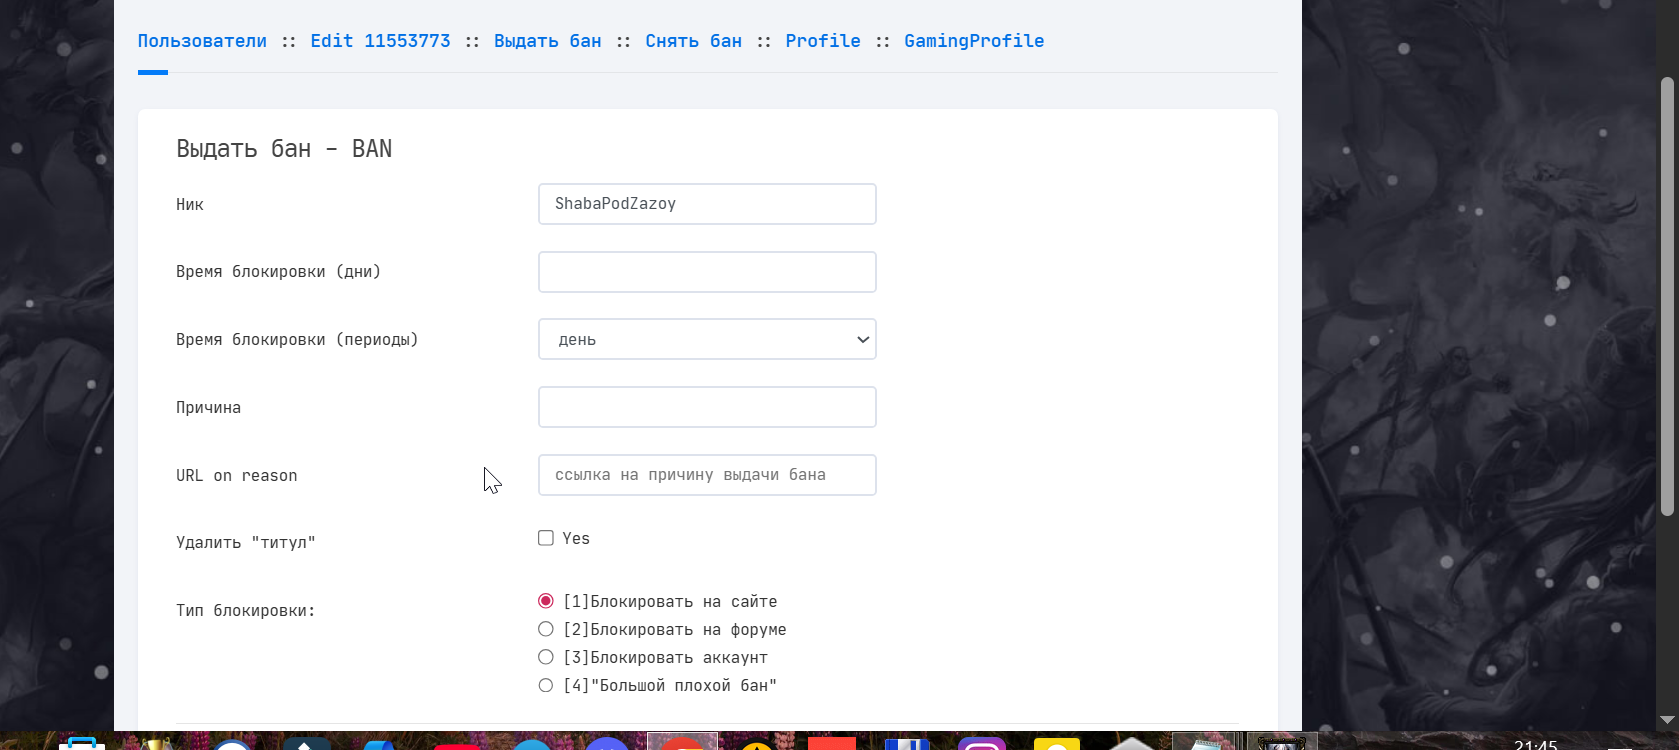This screenshot has width=1679, height=750.
Task: Click the page's vertical scrollbar thumb
Action: pos(1667,297)
